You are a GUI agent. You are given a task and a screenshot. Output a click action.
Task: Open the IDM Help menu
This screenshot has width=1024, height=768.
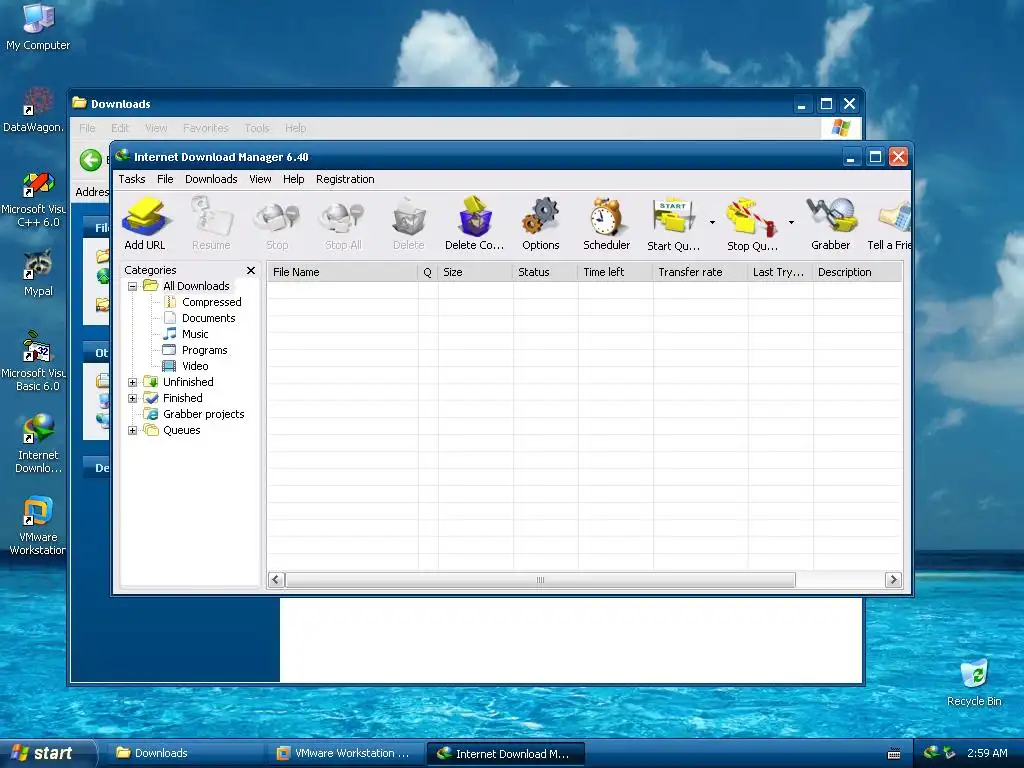point(293,179)
